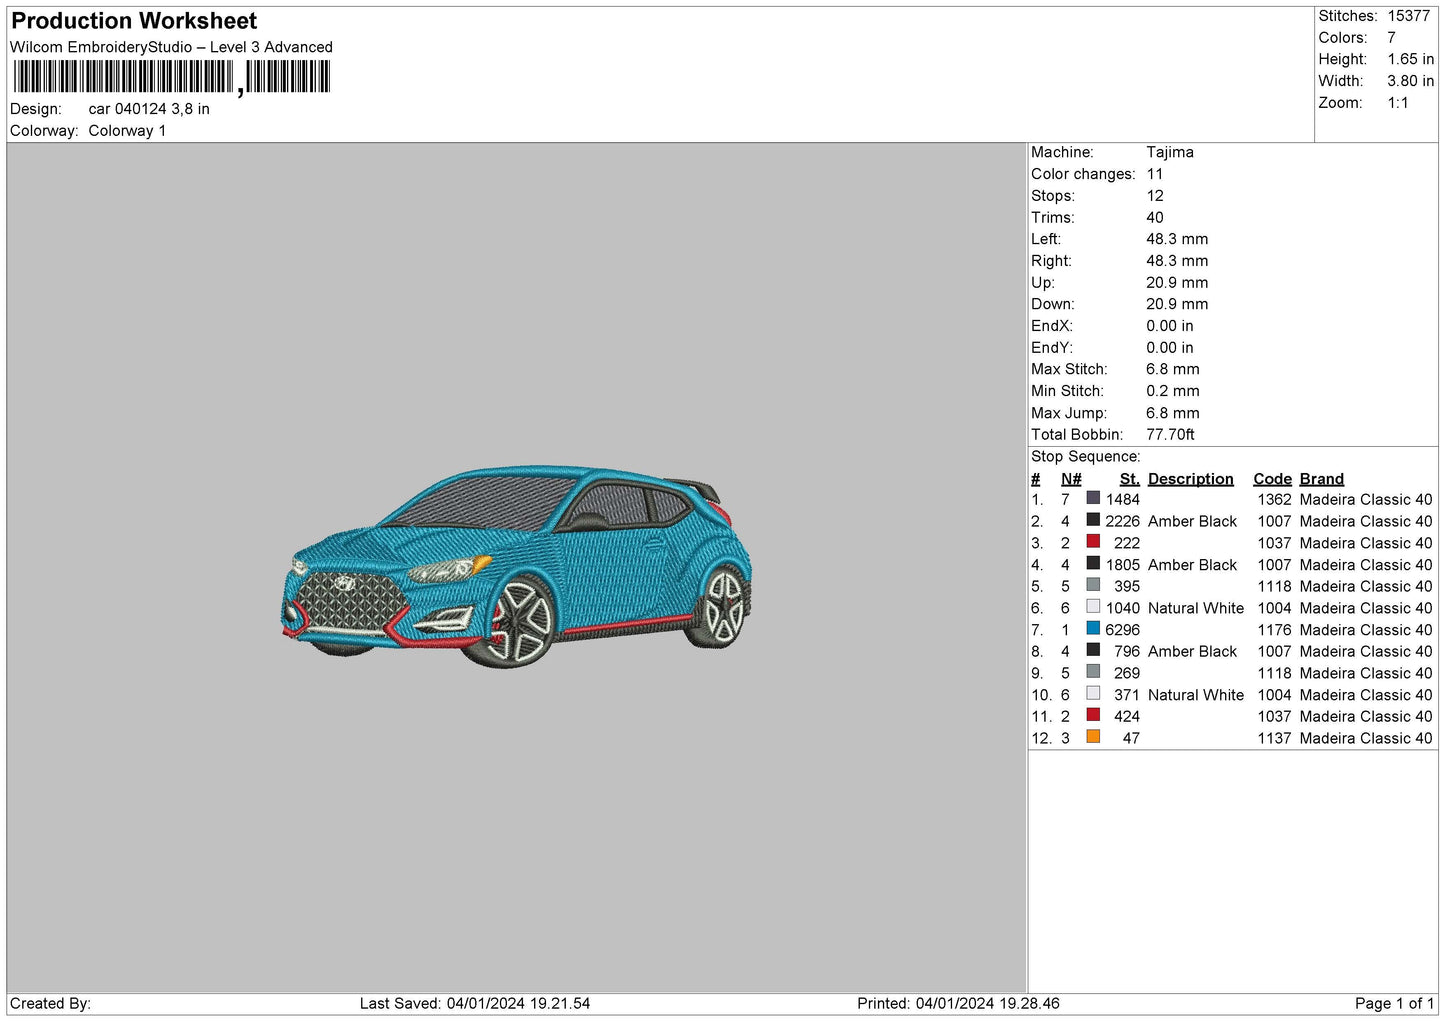Click the Width value '3.80 in'

pos(1410,81)
